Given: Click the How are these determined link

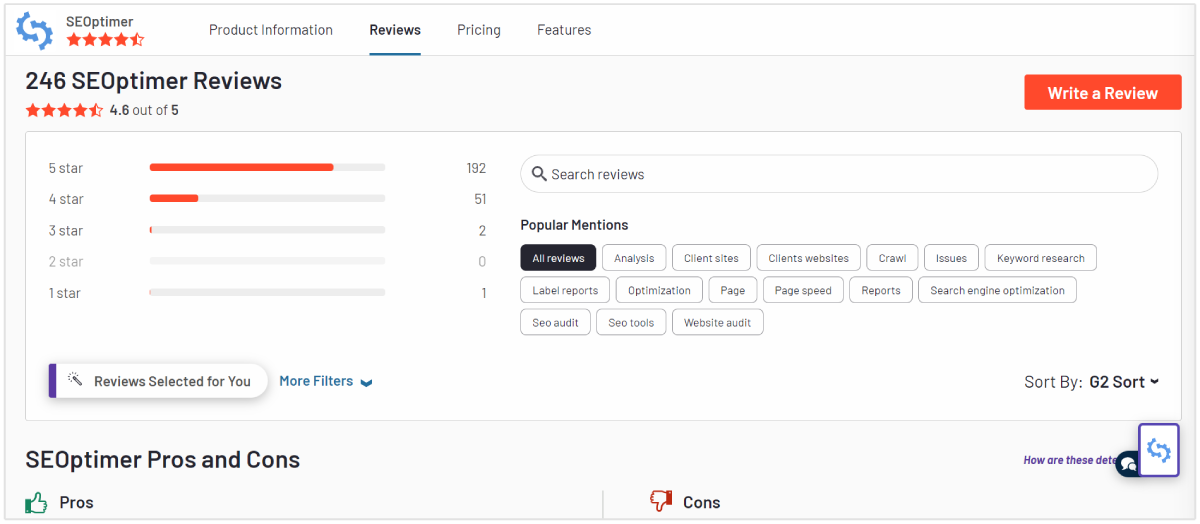Looking at the screenshot, I should tap(1068, 460).
